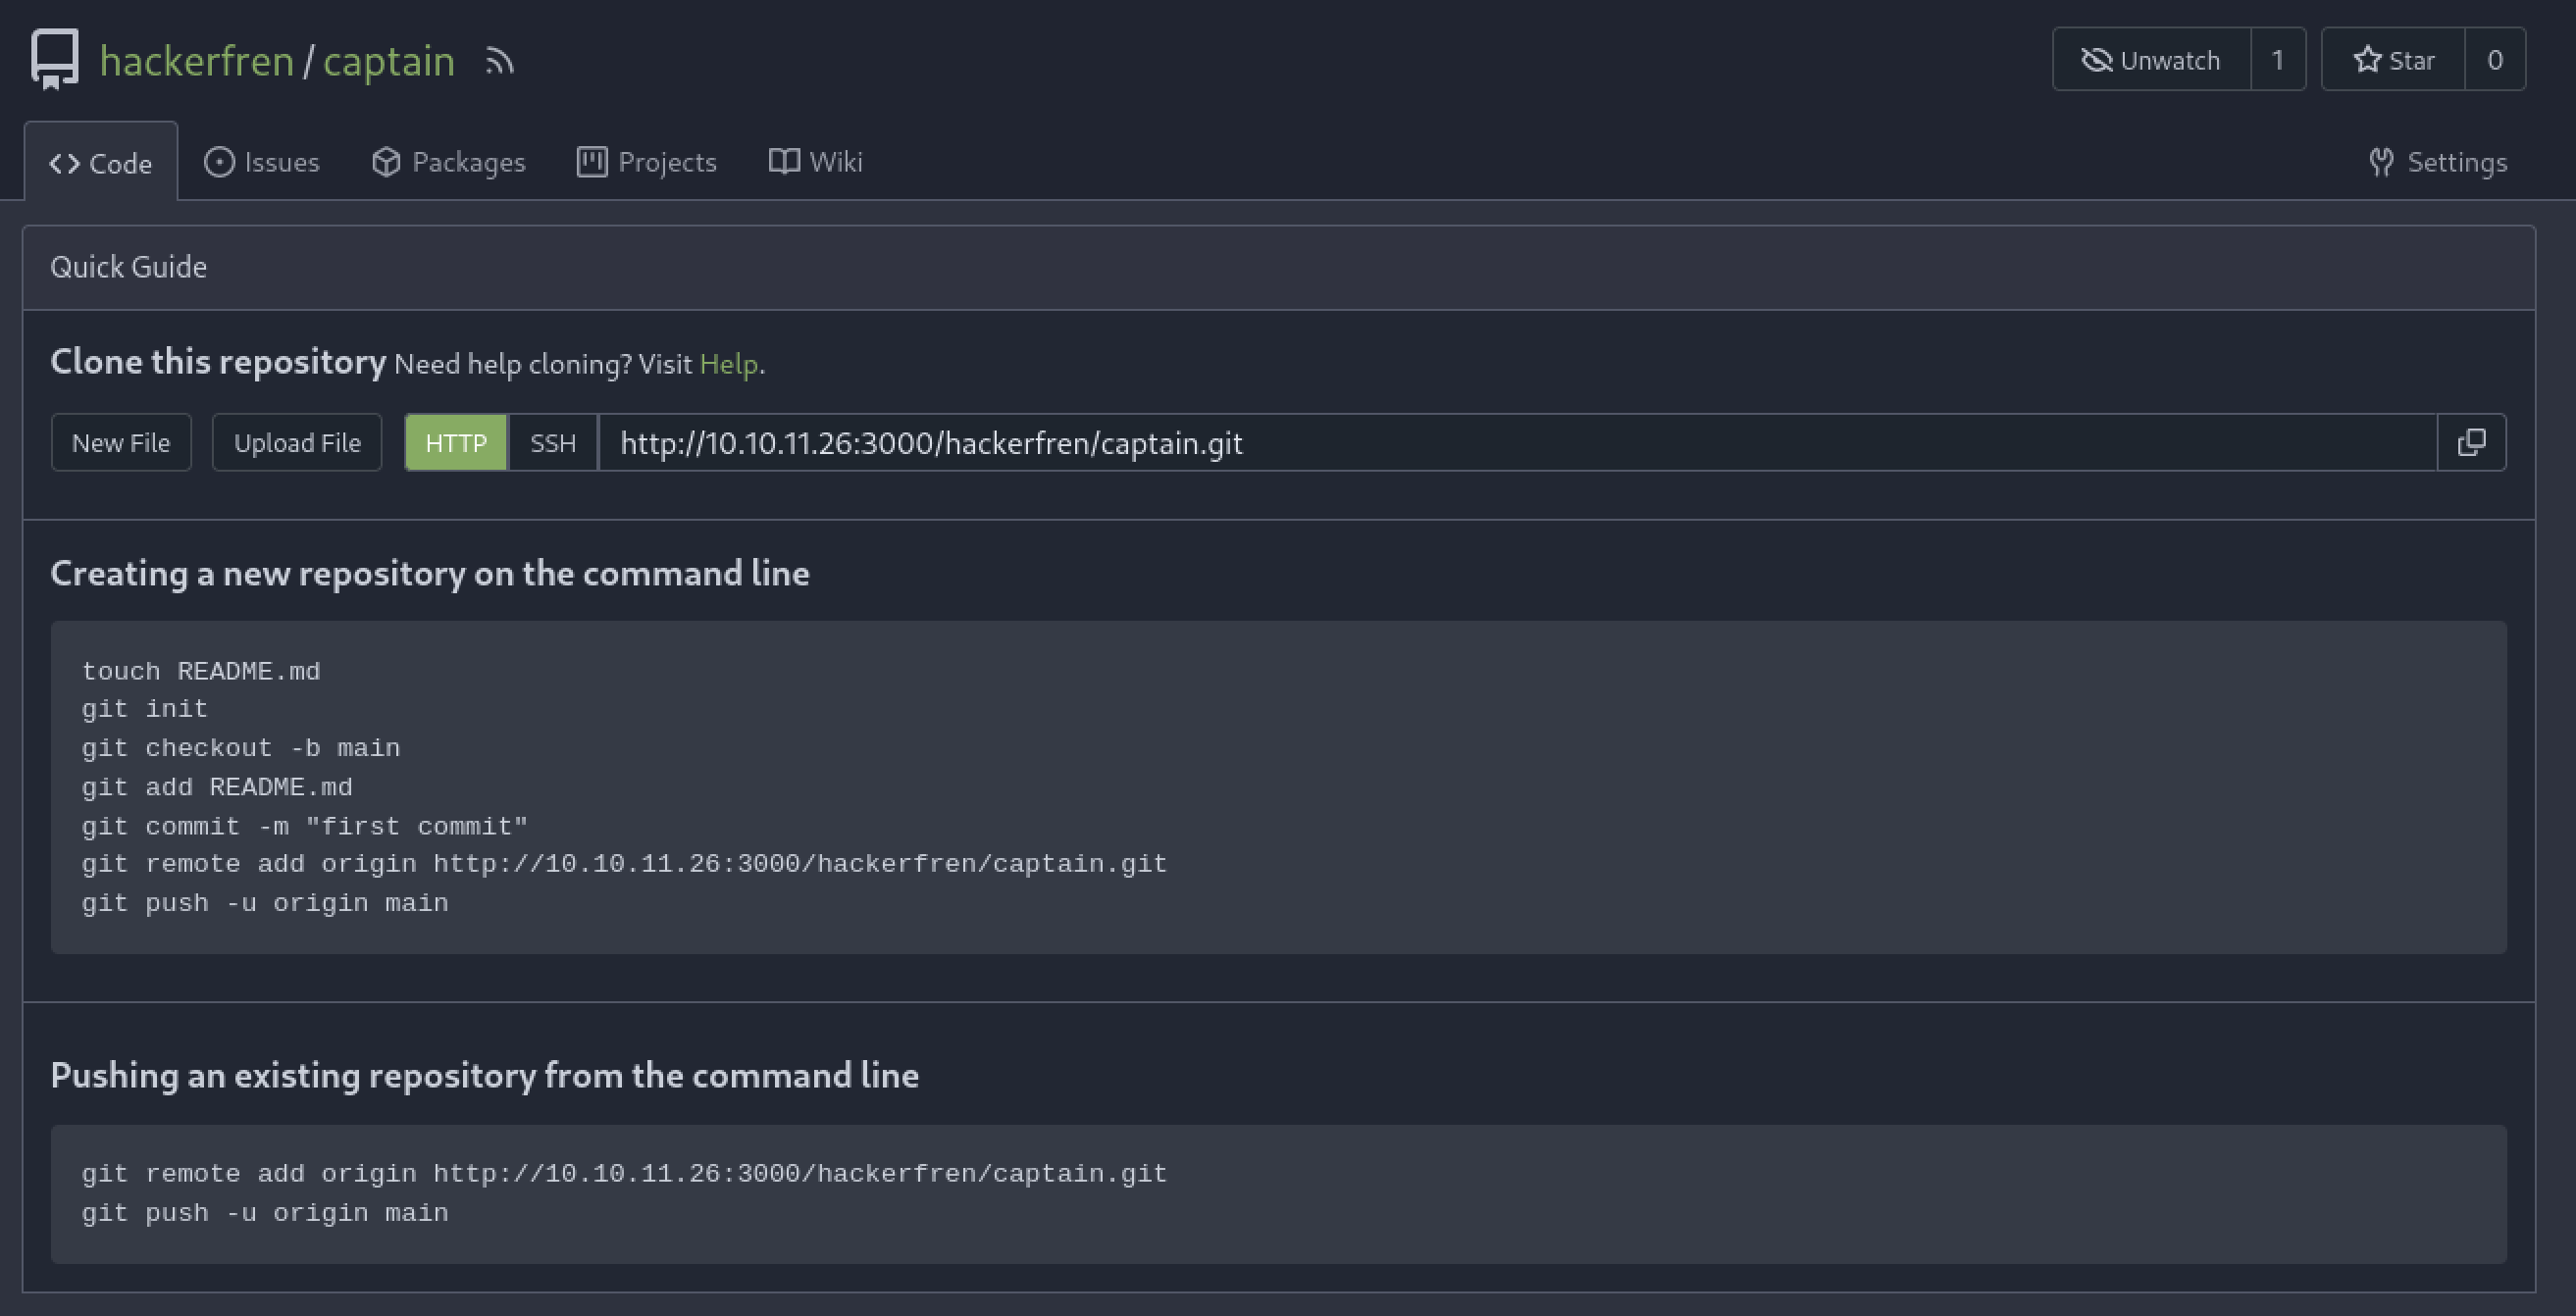Select the Code tab
Screen dimensions: 2576x1316
click(101, 163)
